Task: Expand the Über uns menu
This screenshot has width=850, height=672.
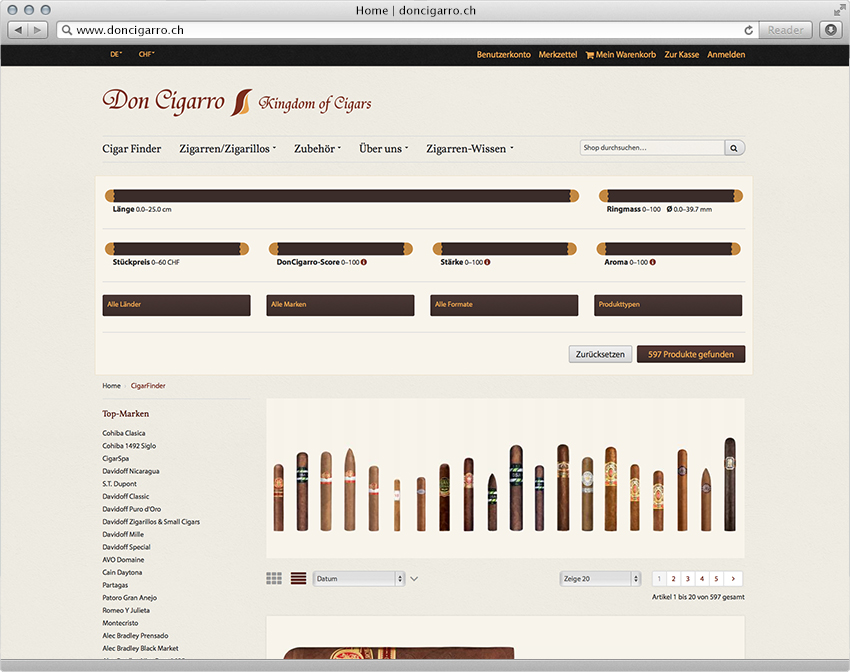Action: pos(383,148)
